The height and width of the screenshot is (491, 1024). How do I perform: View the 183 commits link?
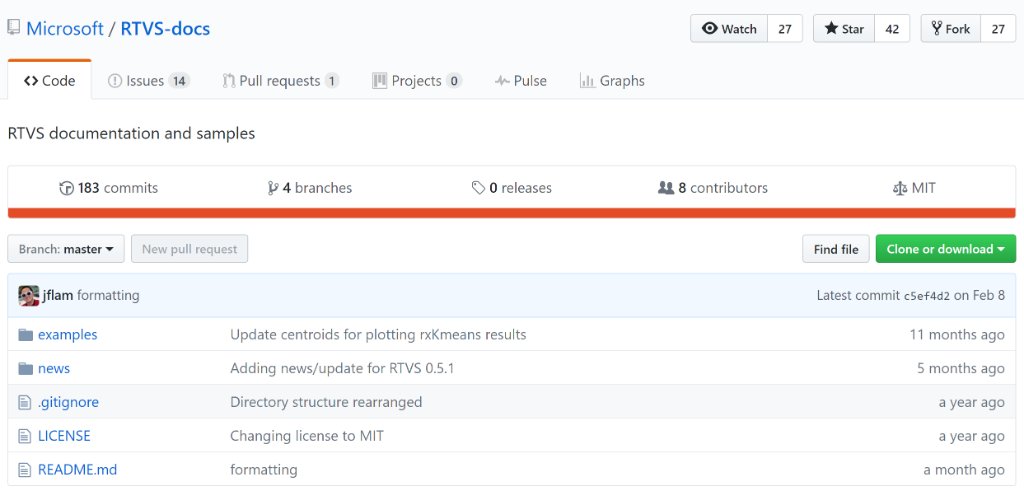pyautogui.click(x=108, y=188)
